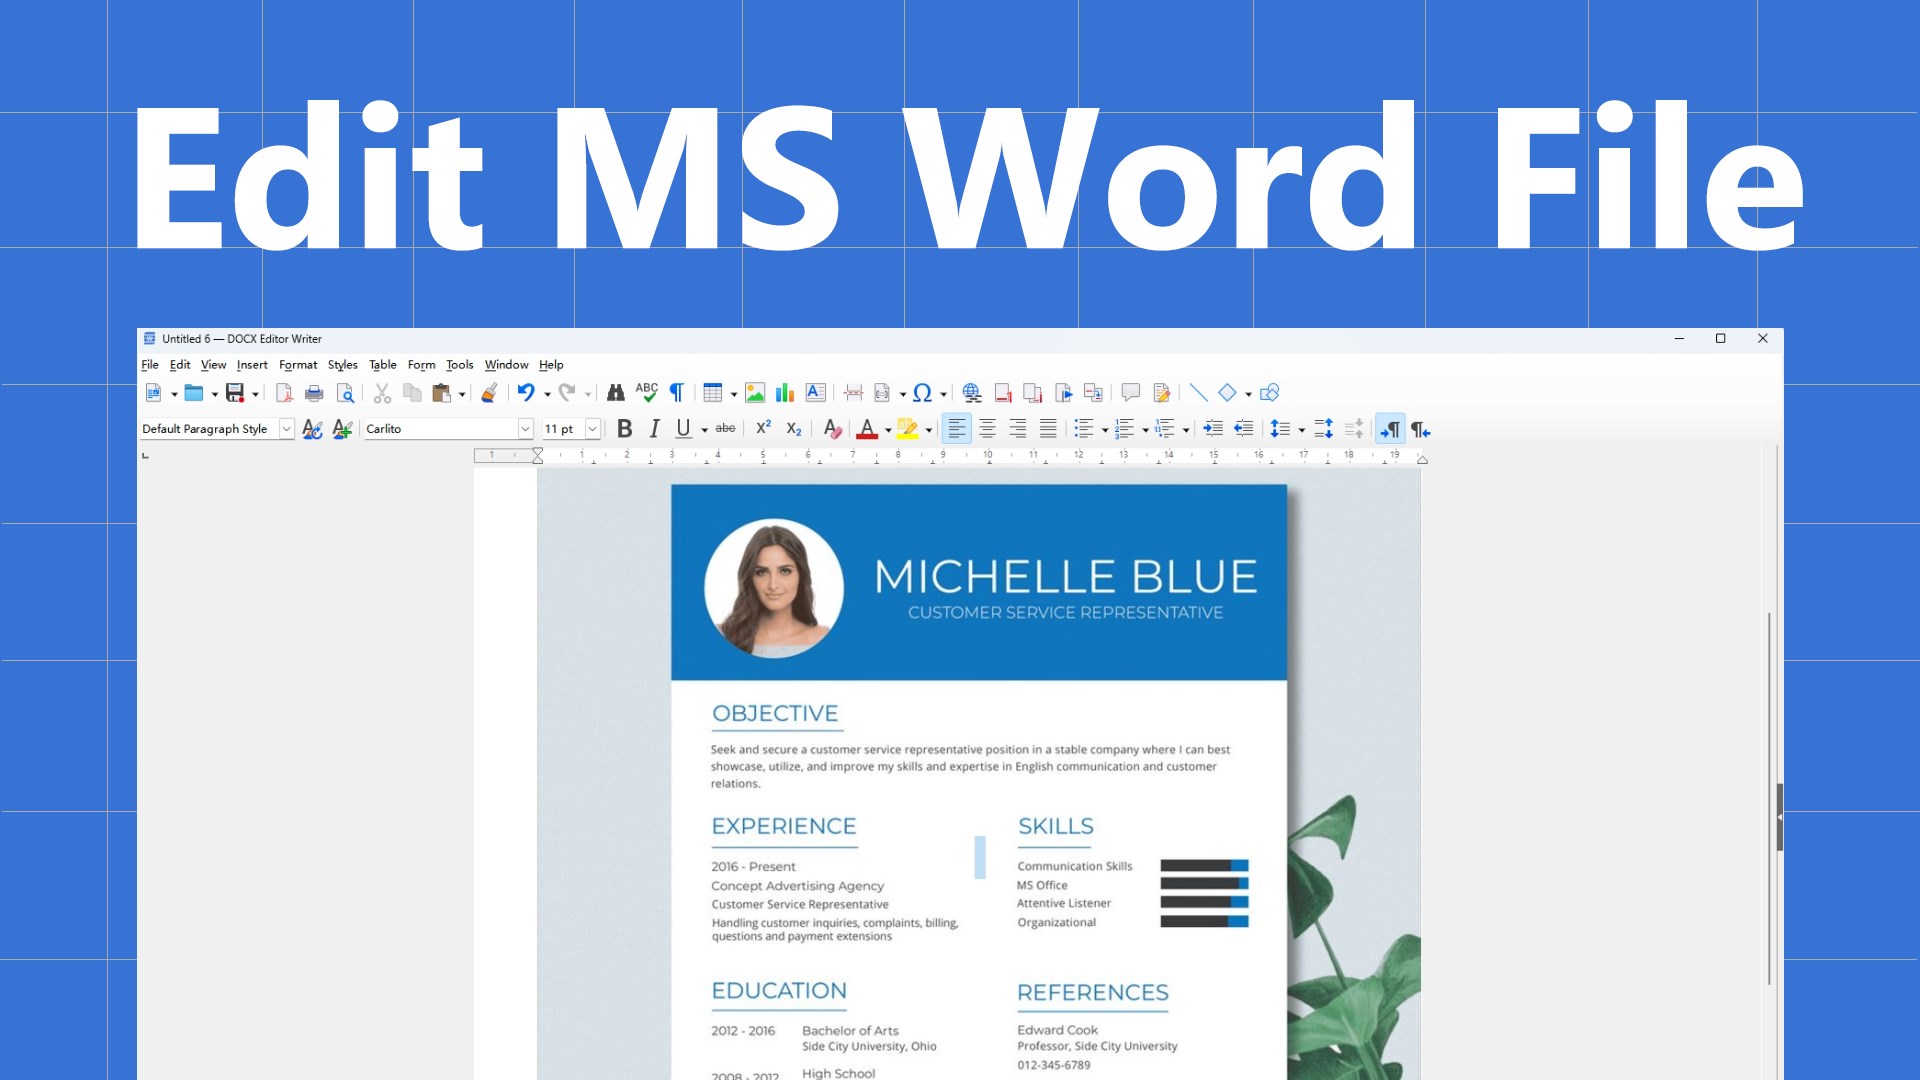Image resolution: width=1920 pixels, height=1080 pixels.
Task: Toggle Center alignment
Action: pyautogui.click(x=987, y=429)
